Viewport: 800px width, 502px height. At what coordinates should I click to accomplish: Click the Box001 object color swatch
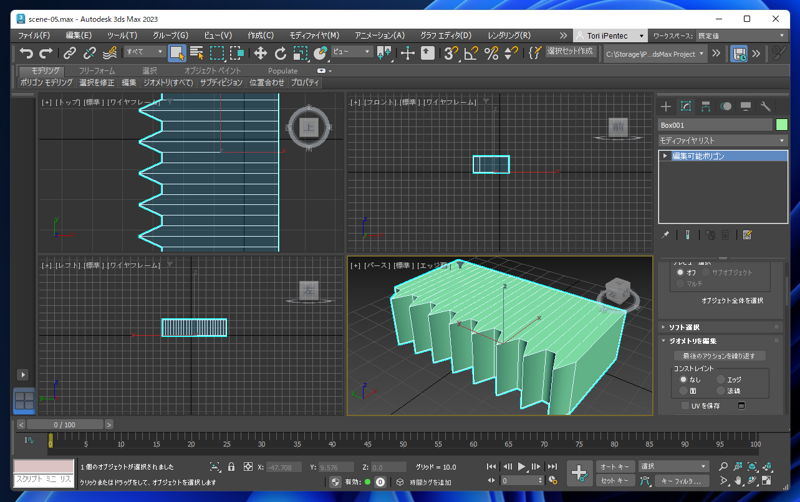coord(781,124)
